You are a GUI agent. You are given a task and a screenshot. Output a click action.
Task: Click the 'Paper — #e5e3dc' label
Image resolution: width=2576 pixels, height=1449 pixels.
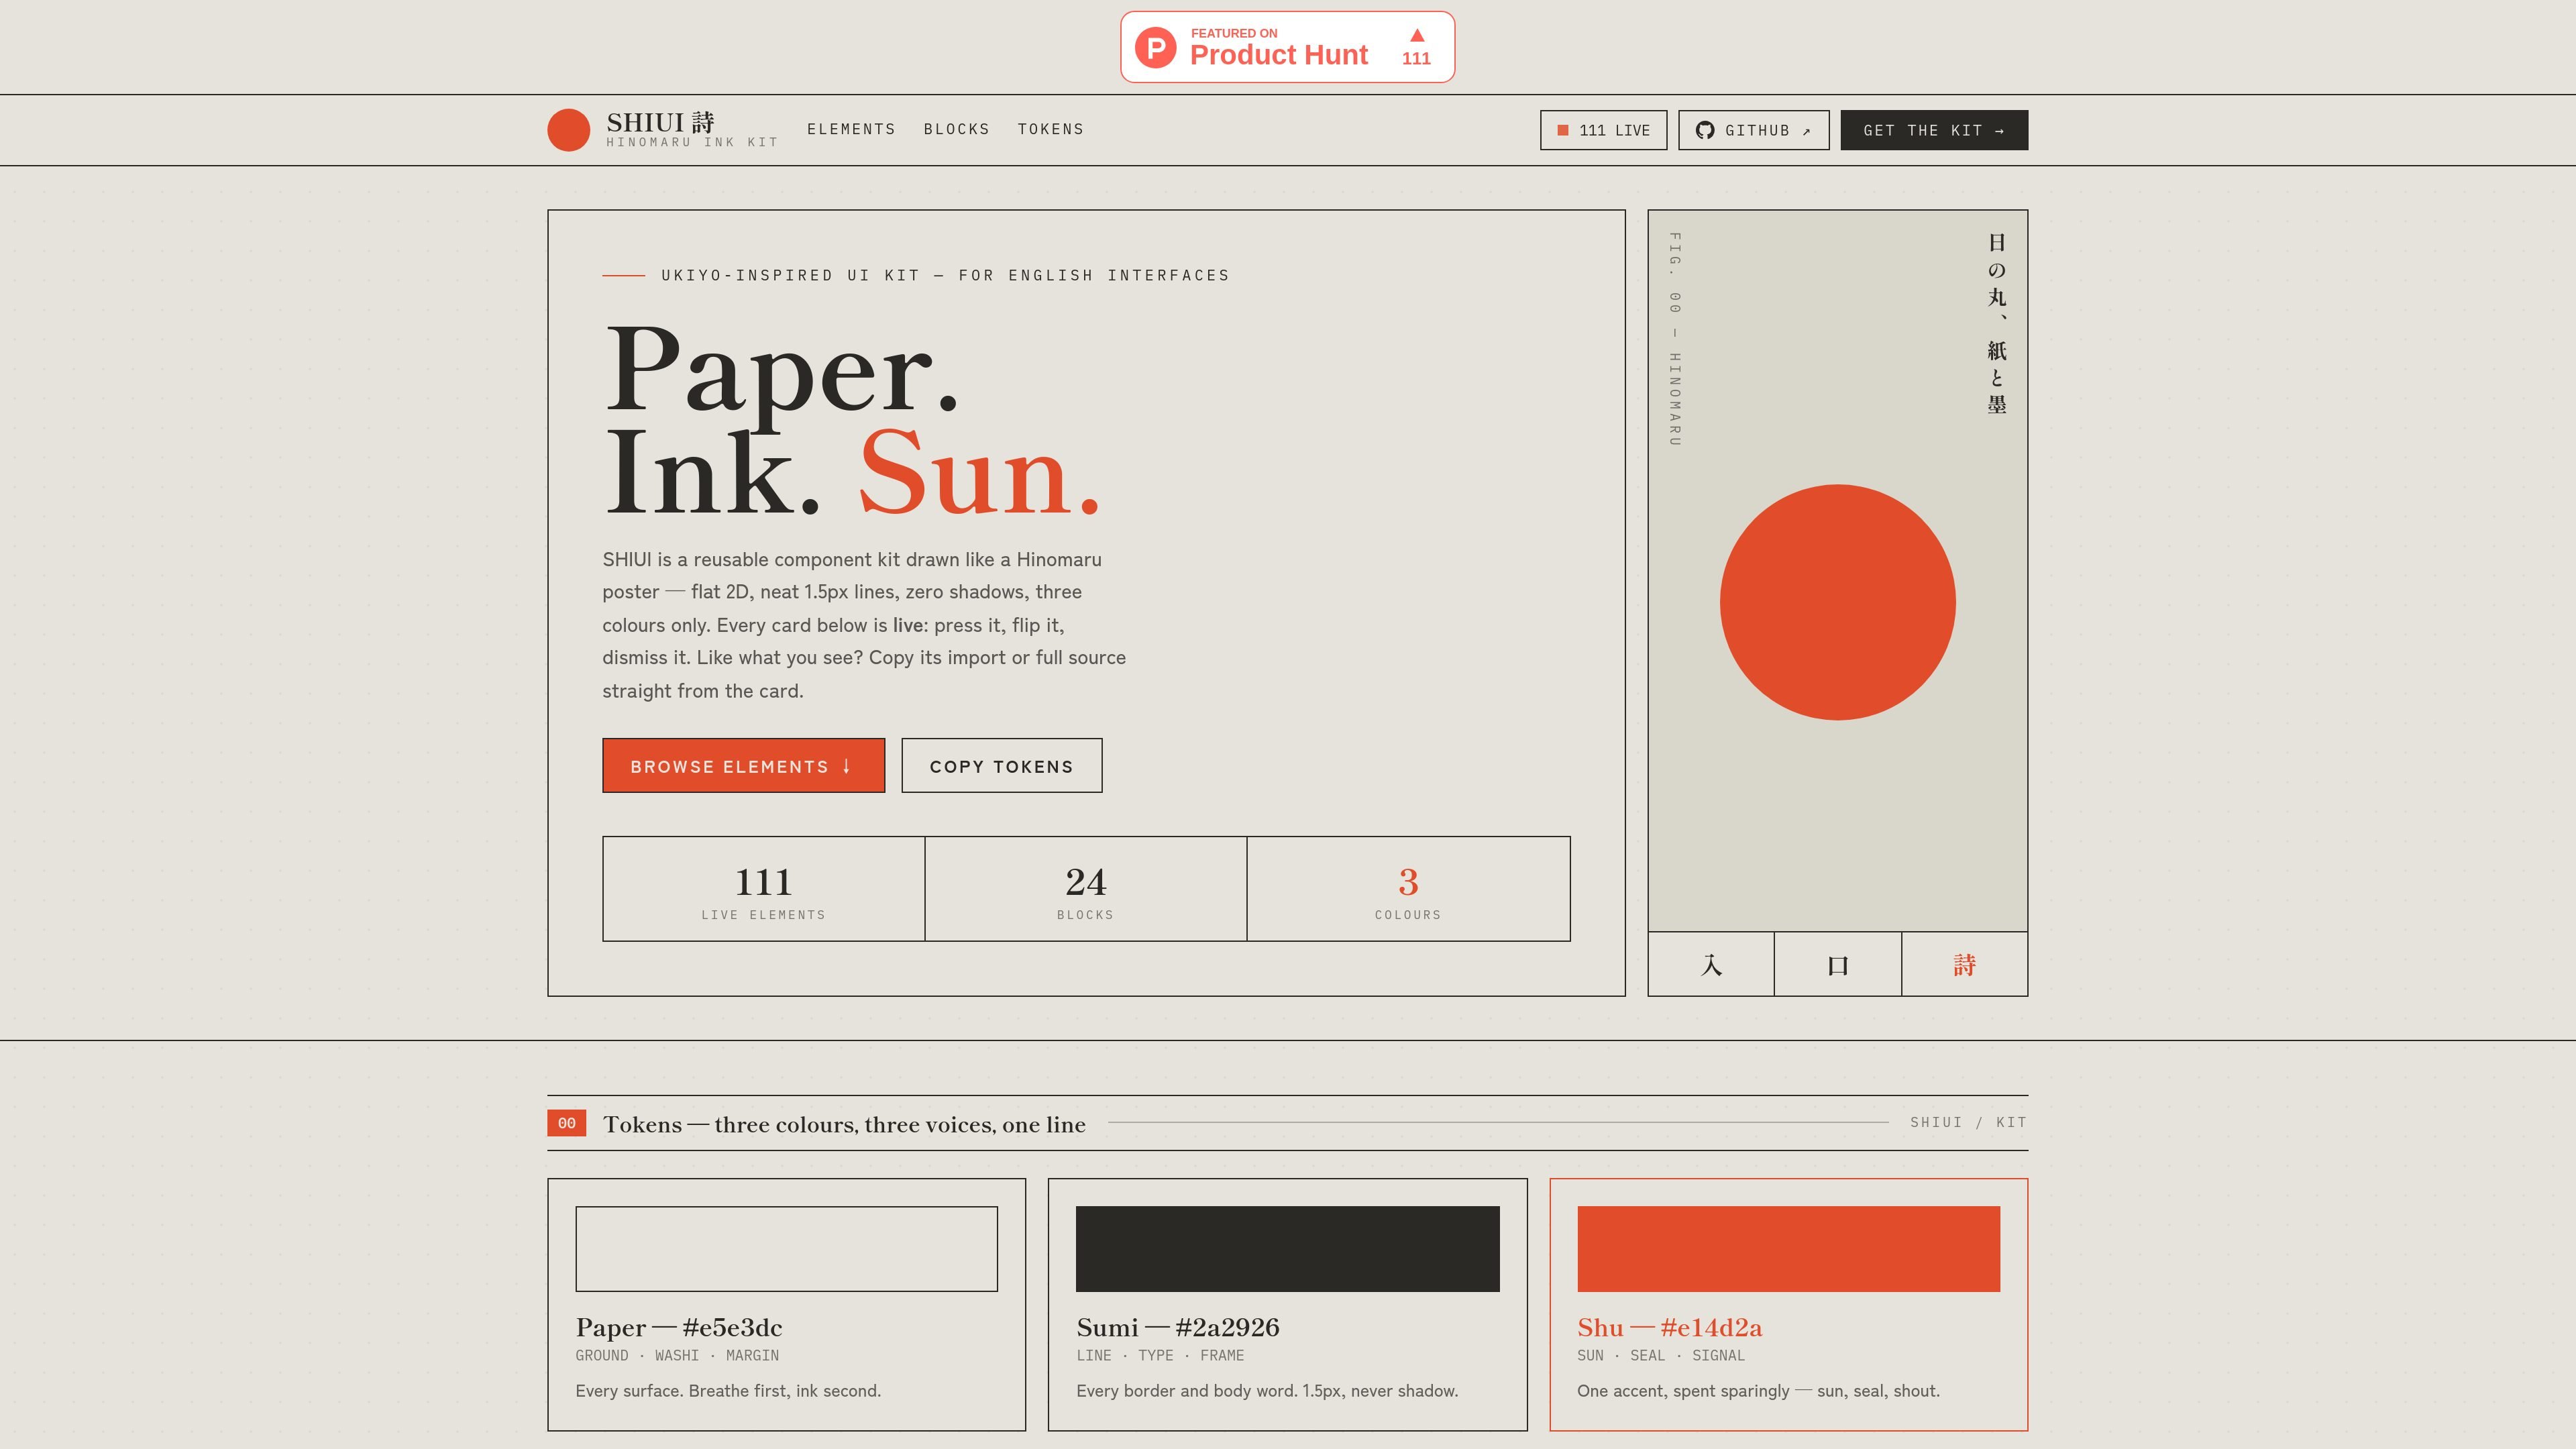678,1327
